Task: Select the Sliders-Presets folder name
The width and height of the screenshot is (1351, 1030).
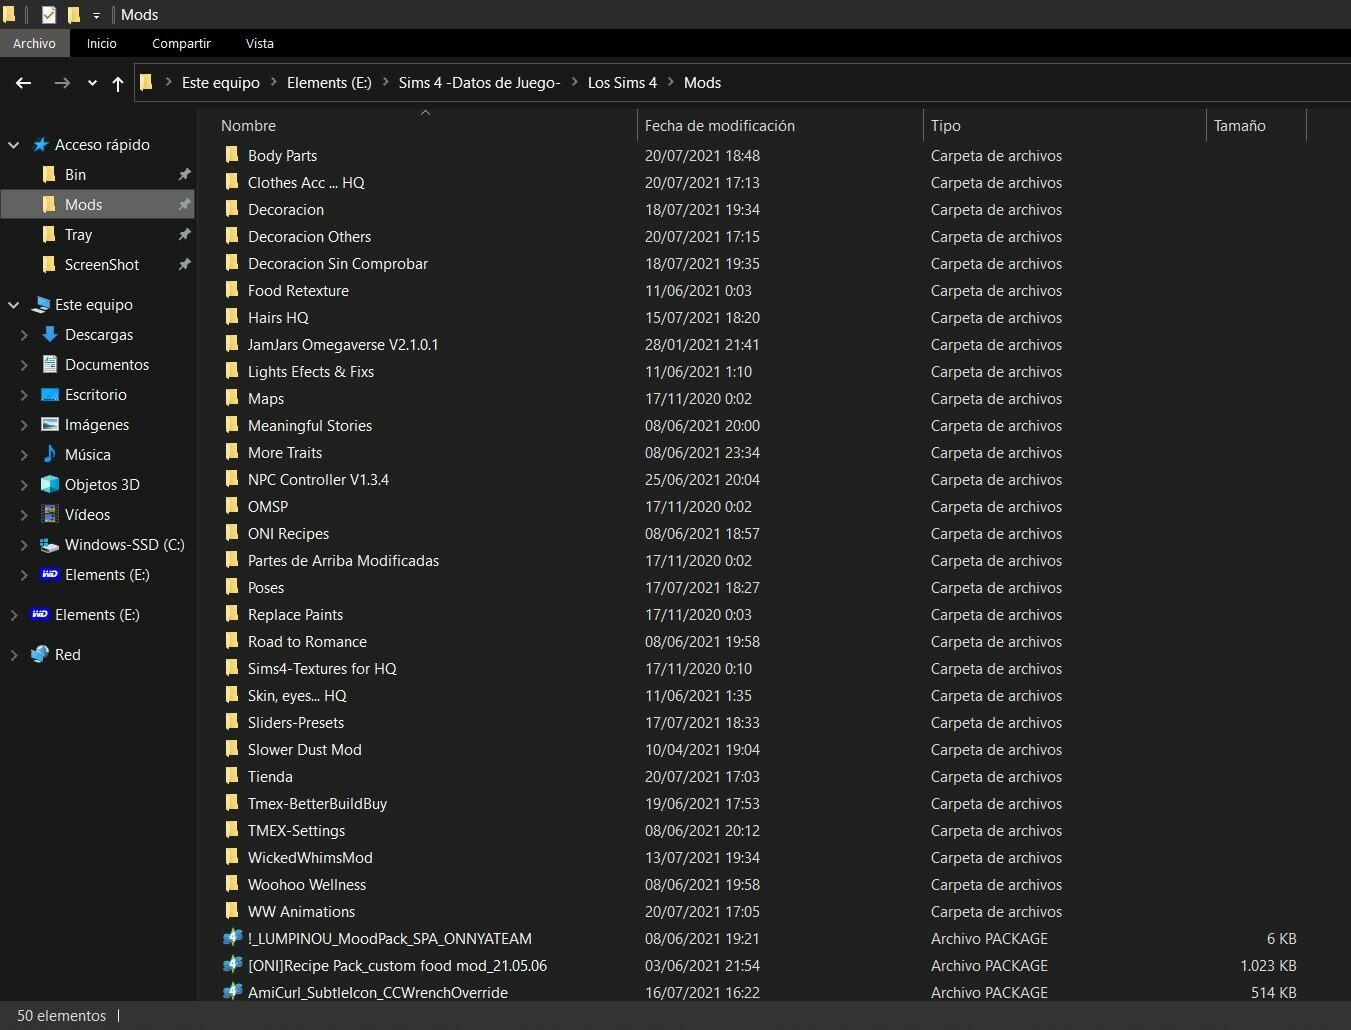Action: (296, 722)
